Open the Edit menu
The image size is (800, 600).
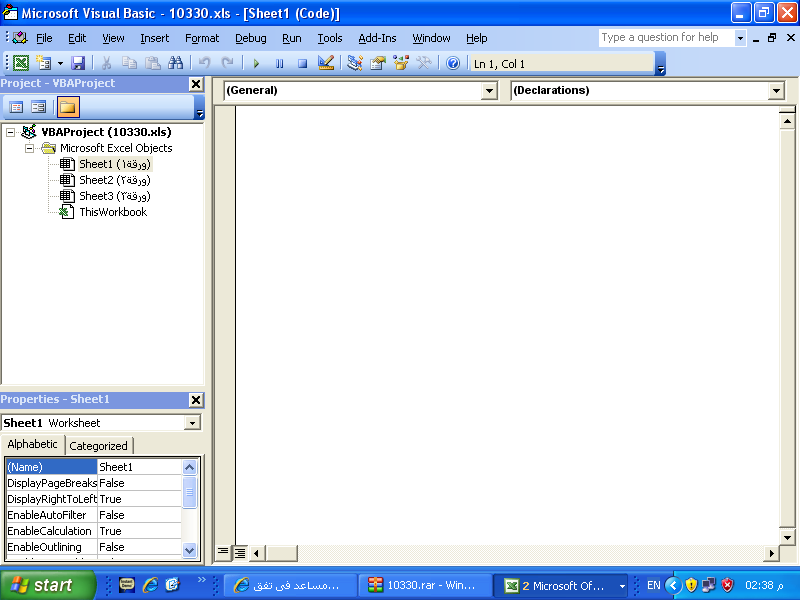click(x=77, y=38)
